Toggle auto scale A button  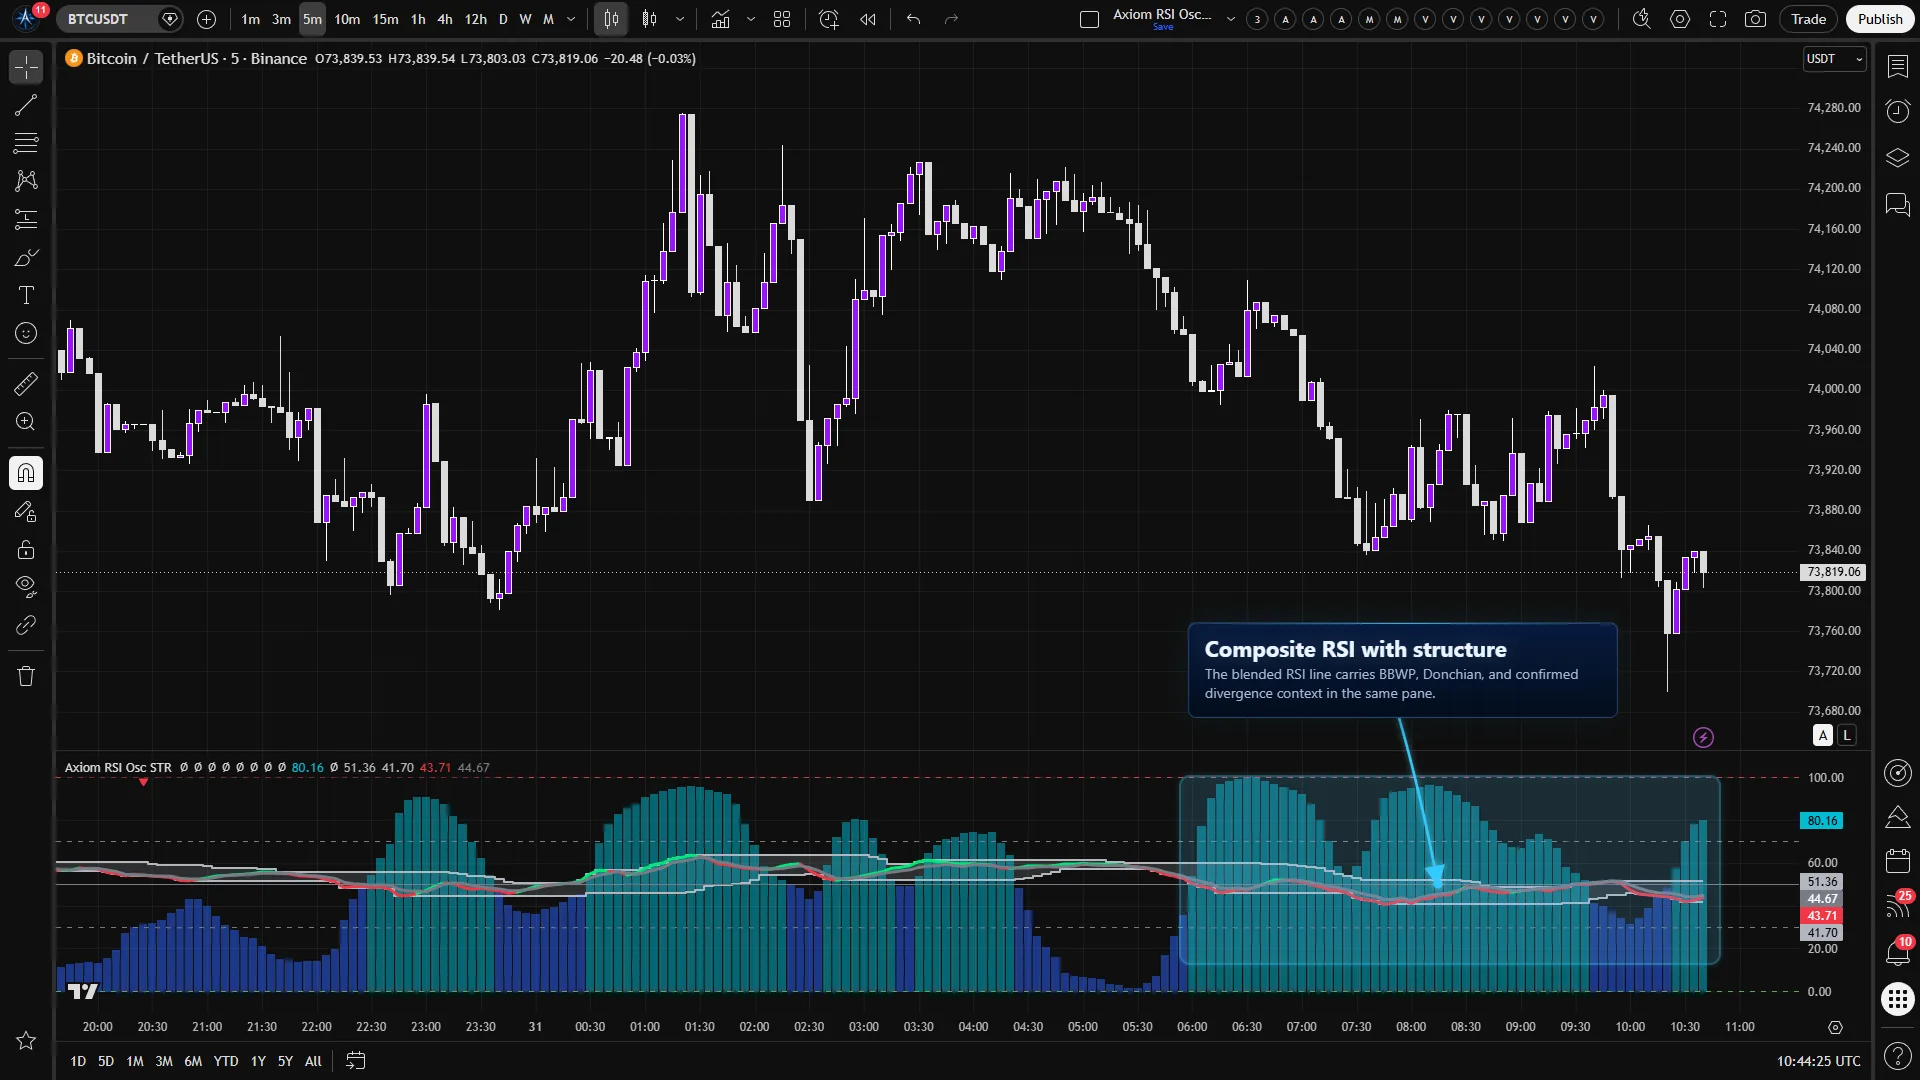(1823, 736)
